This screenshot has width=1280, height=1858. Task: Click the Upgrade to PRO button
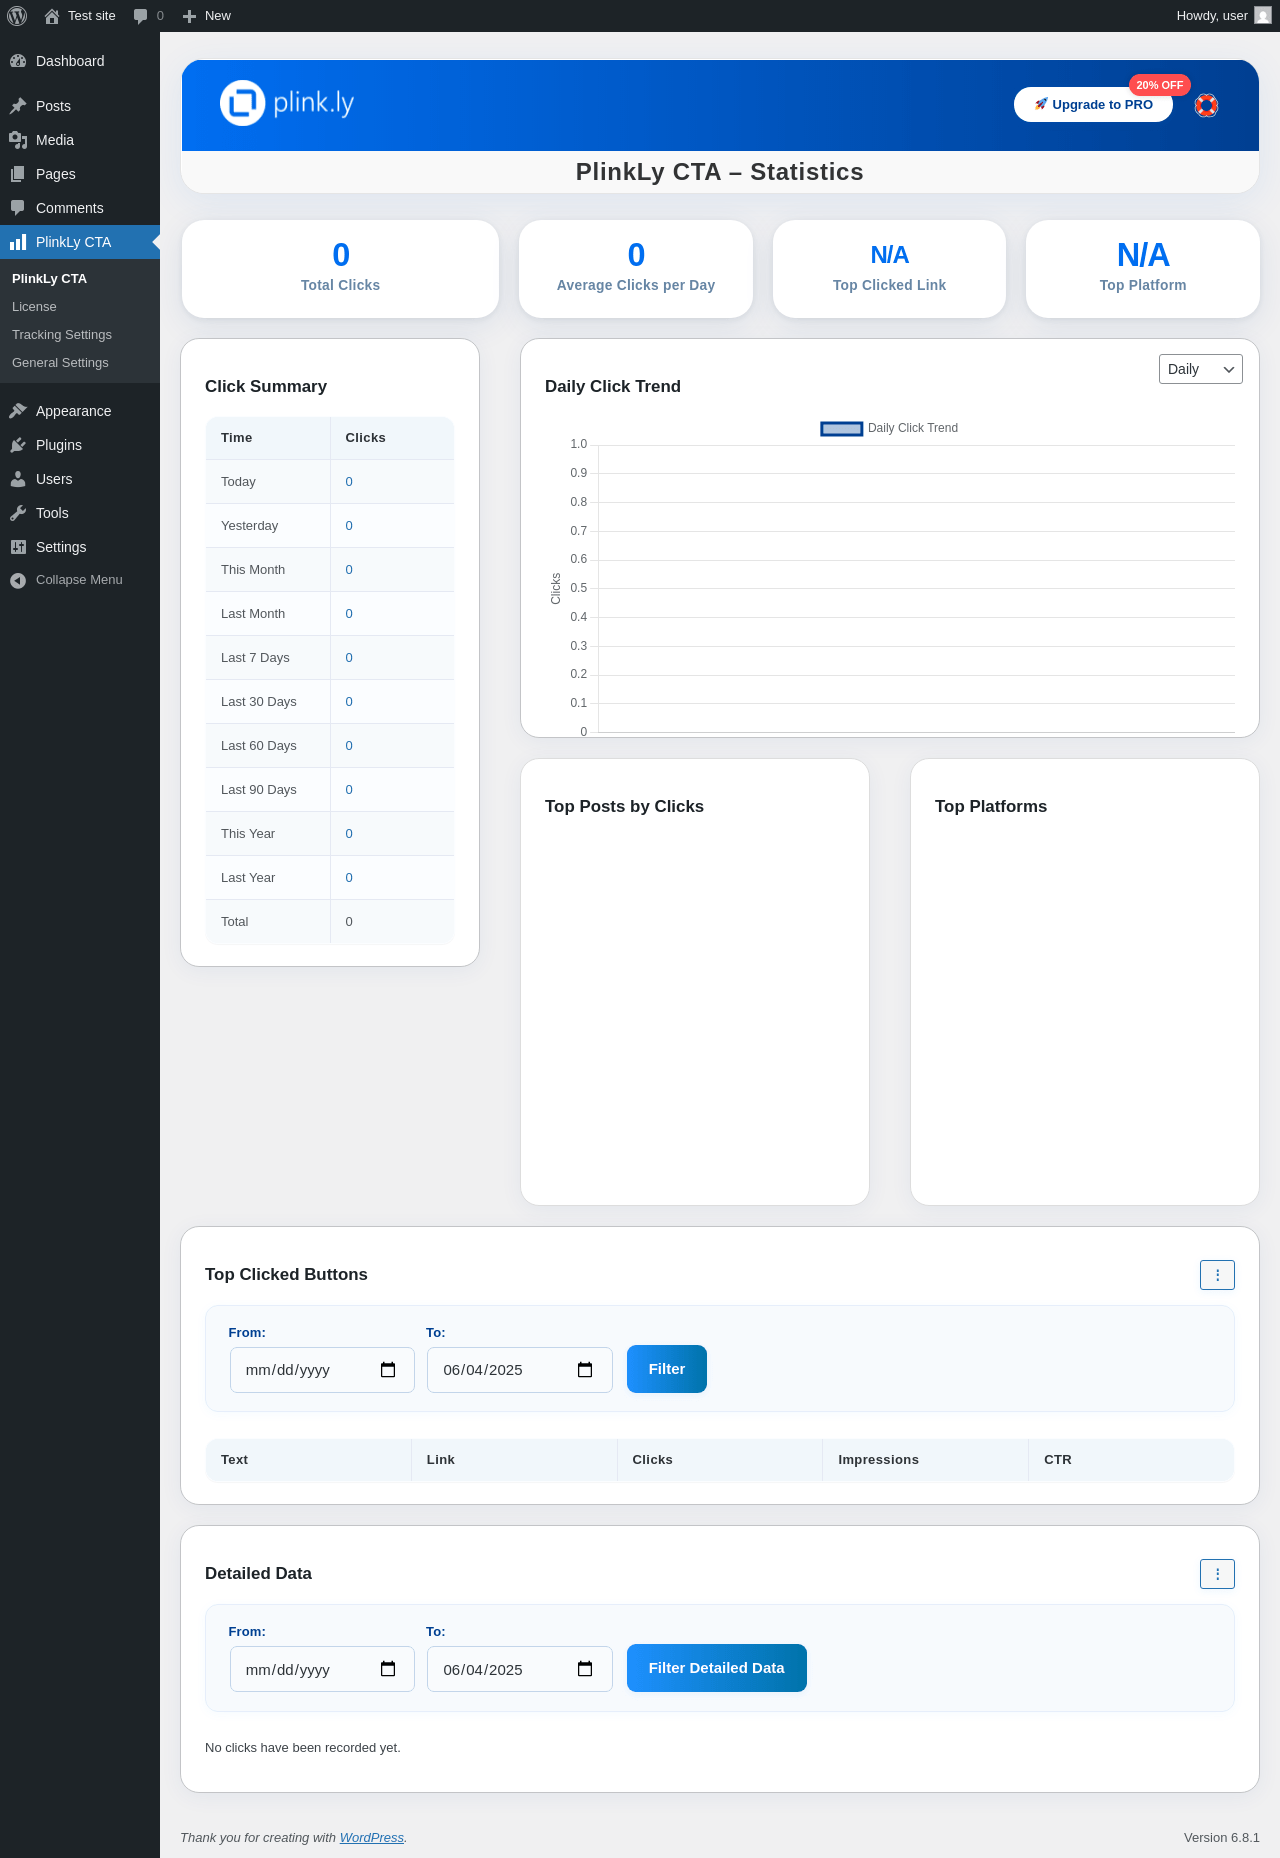point(1093,105)
